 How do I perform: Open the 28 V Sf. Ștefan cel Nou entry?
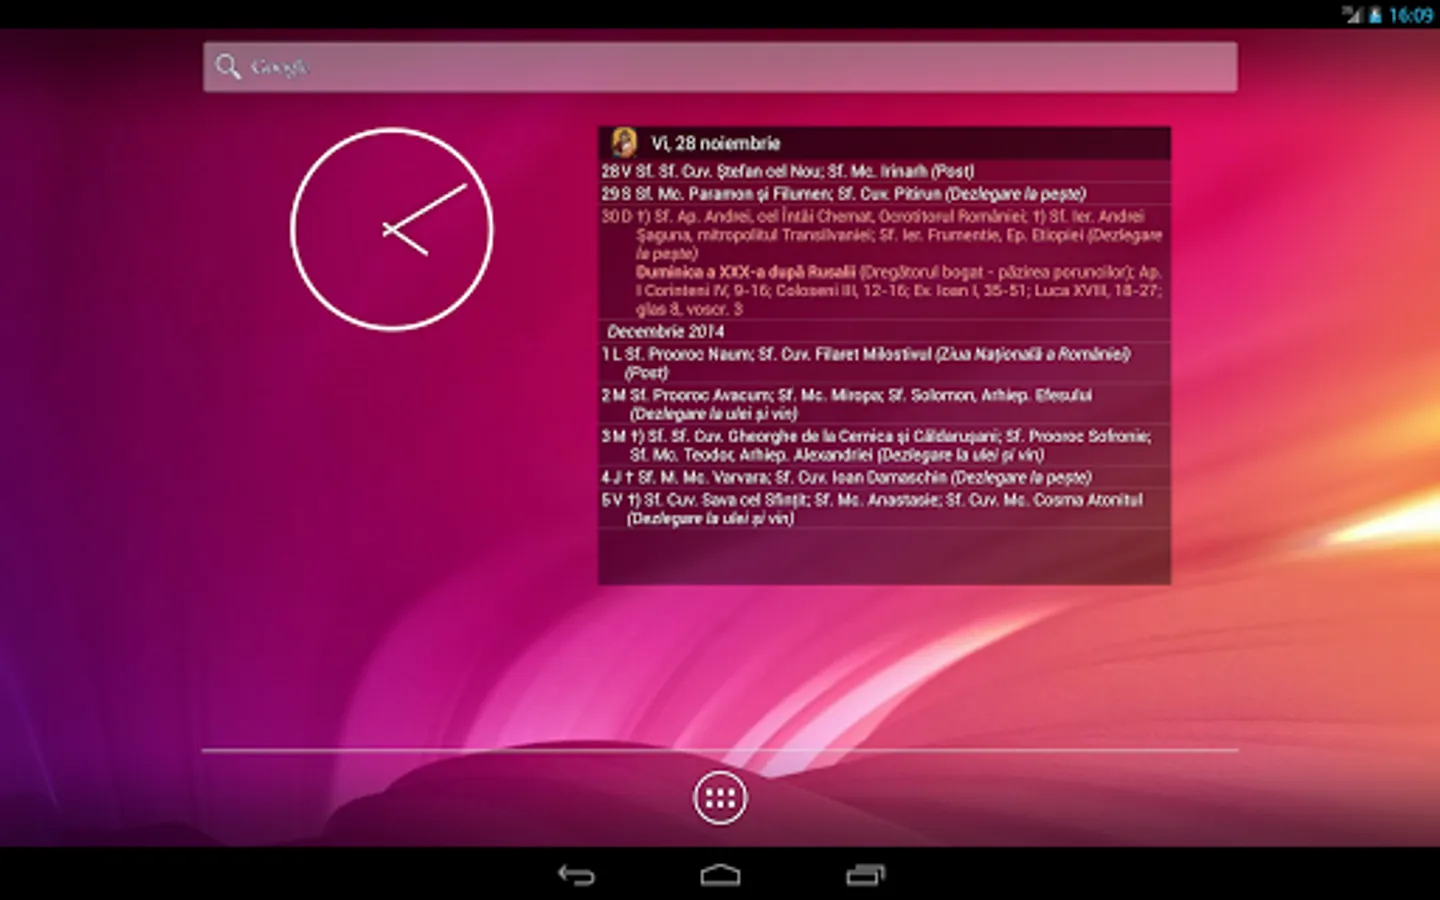pos(884,171)
